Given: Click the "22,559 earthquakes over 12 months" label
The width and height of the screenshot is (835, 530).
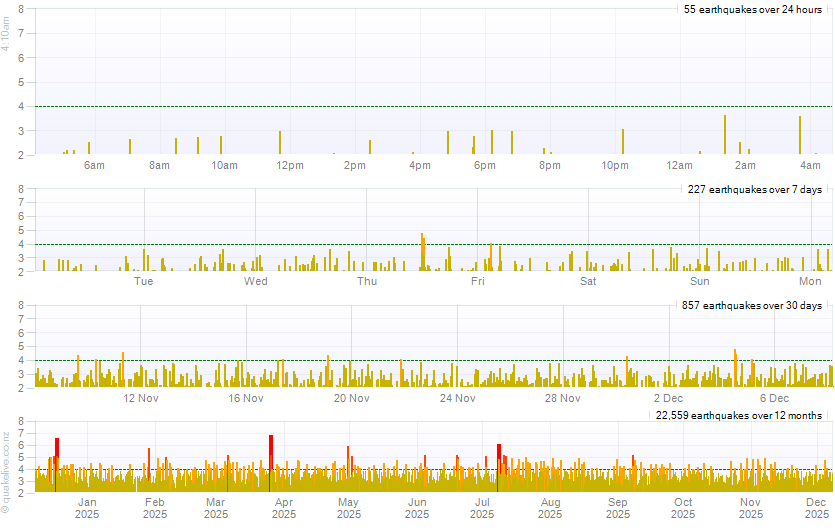Looking at the screenshot, I should 739,415.
